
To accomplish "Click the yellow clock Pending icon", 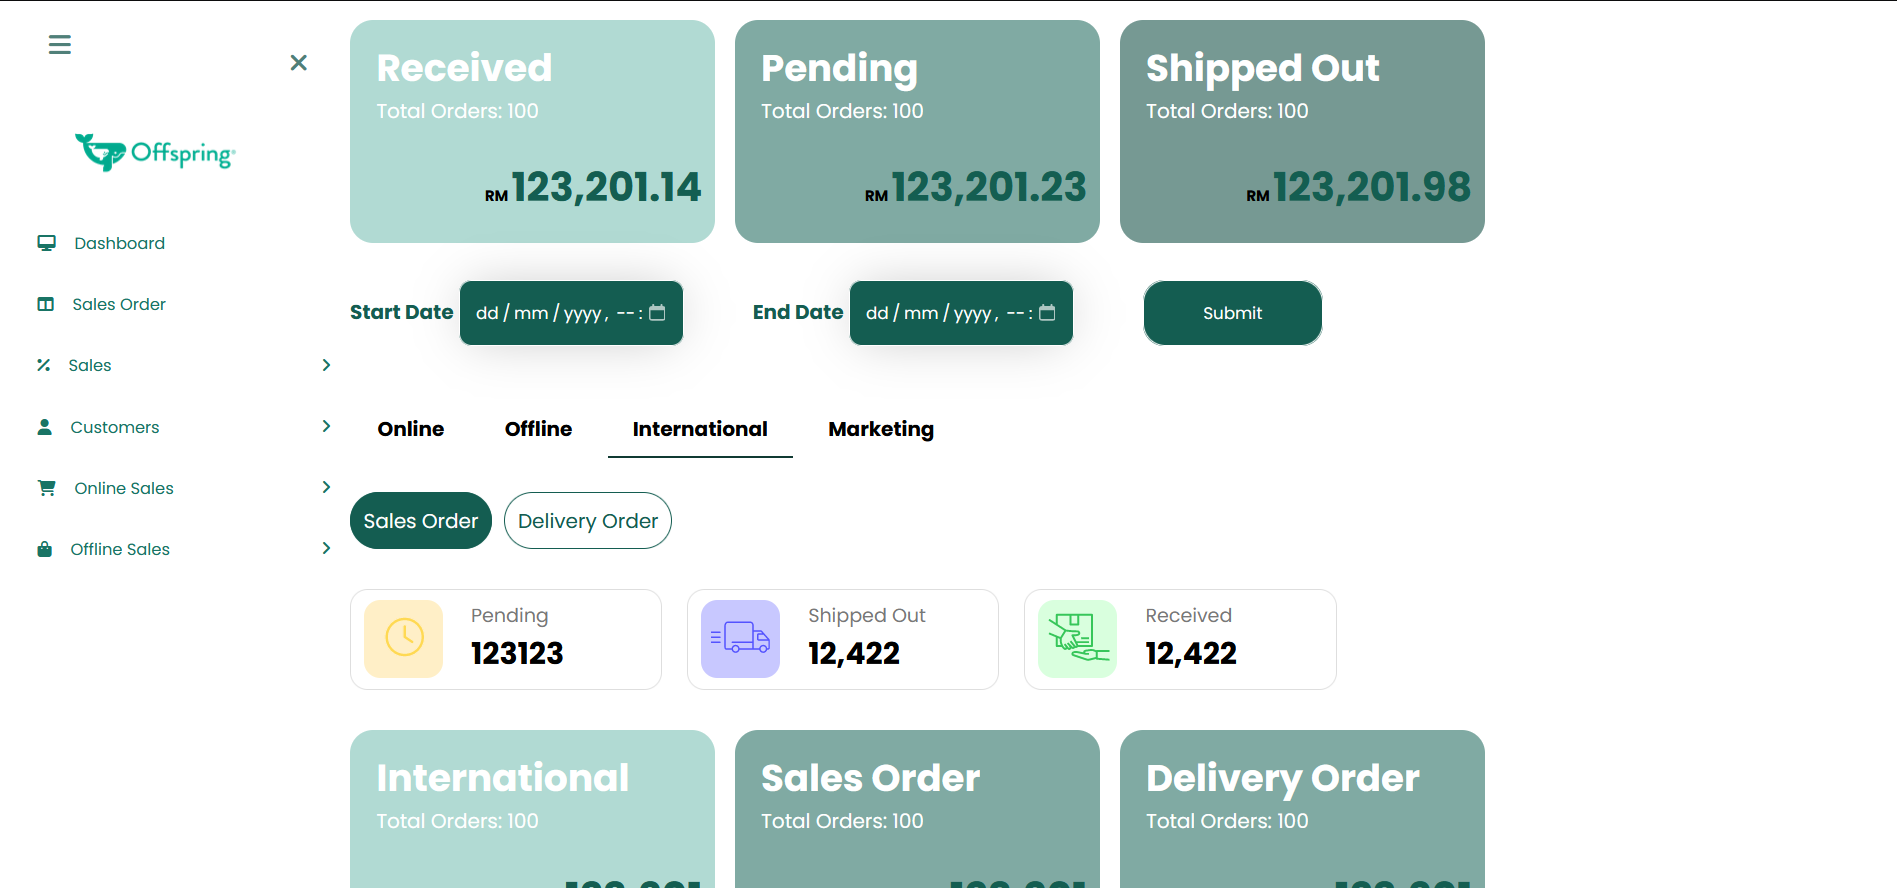I will pos(404,638).
